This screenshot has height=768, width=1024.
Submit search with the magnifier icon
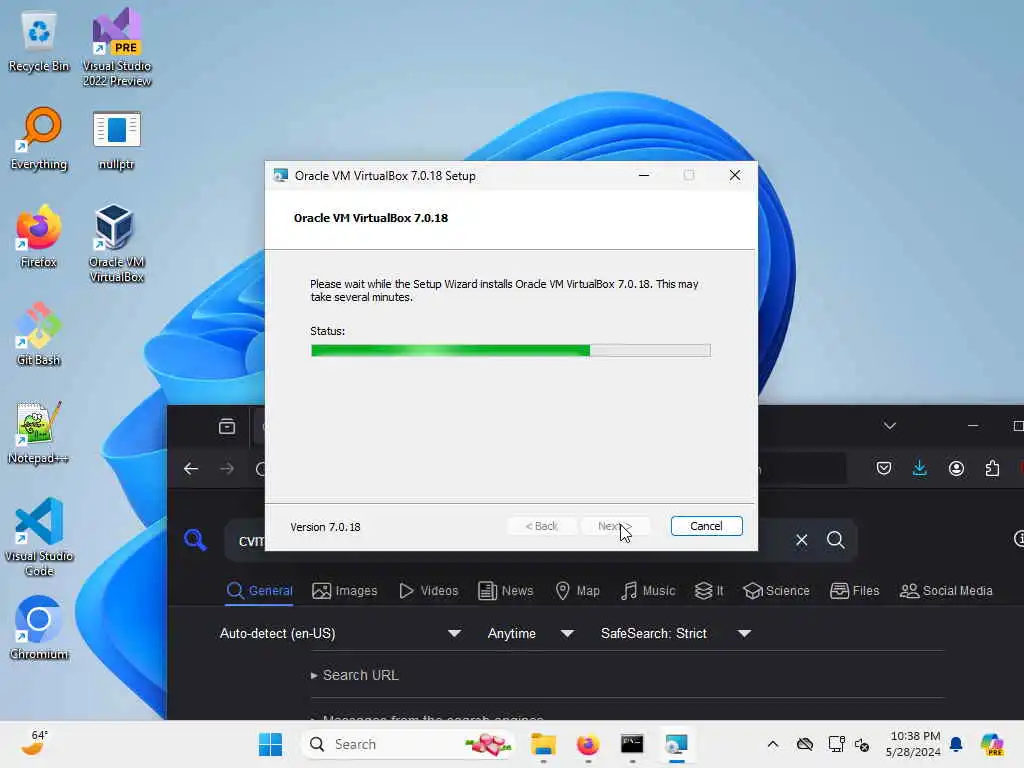pos(835,540)
